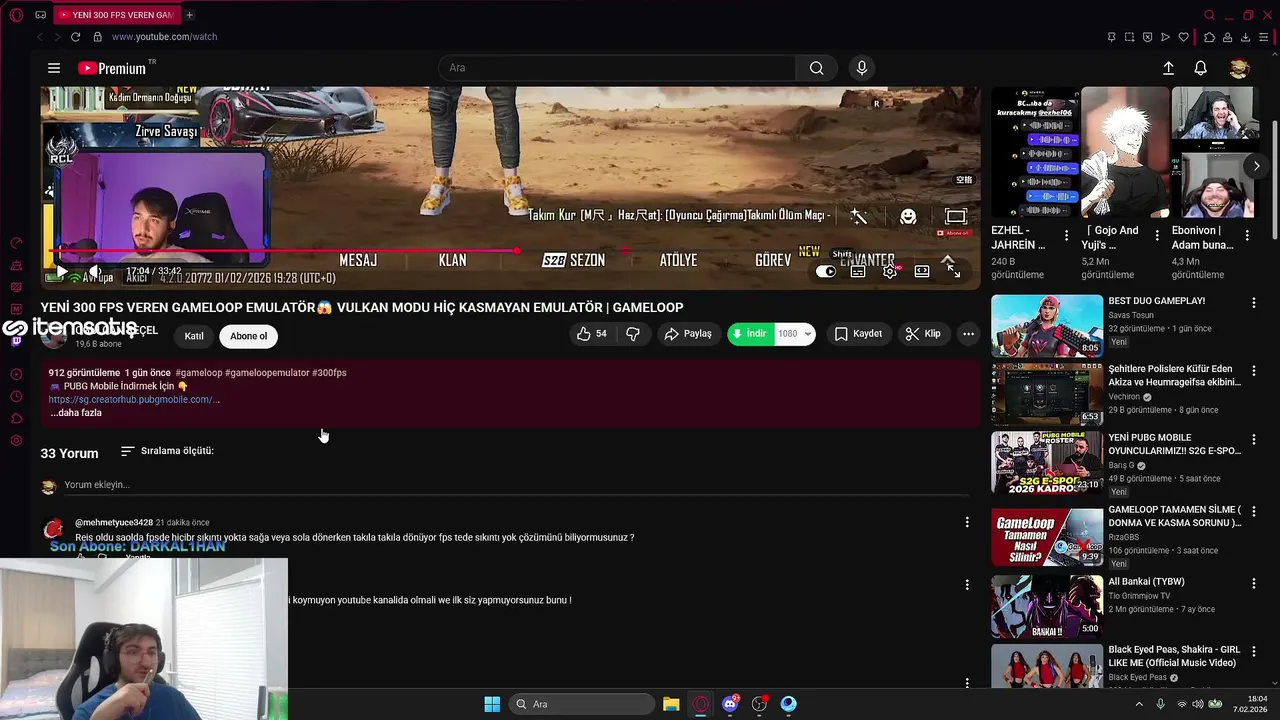Play the video with play button

tap(62, 271)
